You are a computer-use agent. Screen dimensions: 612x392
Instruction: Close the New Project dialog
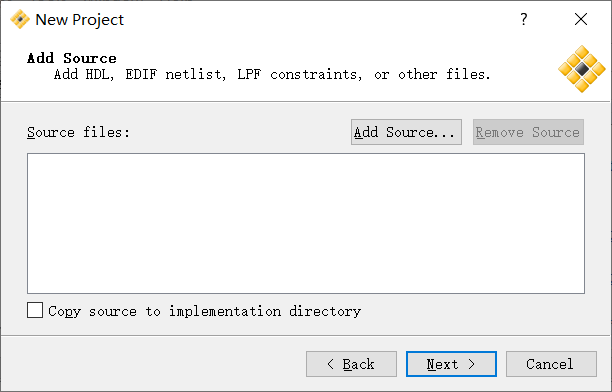[x=581, y=19]
